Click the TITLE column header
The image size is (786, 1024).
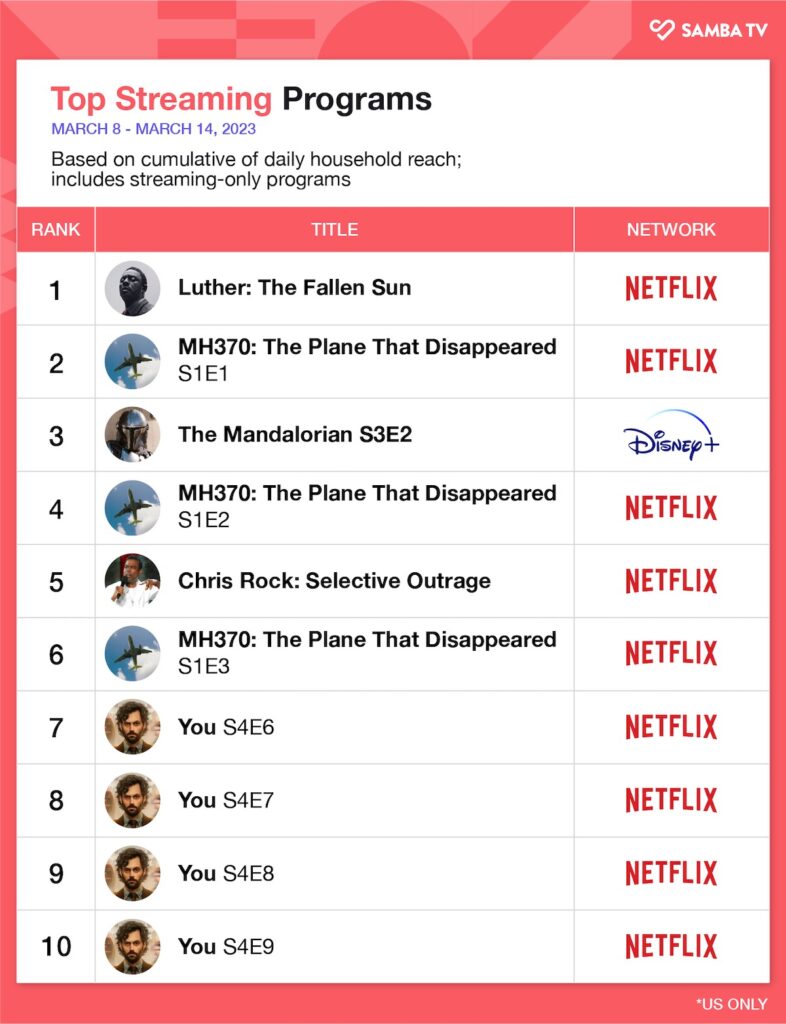pos(334,230)
